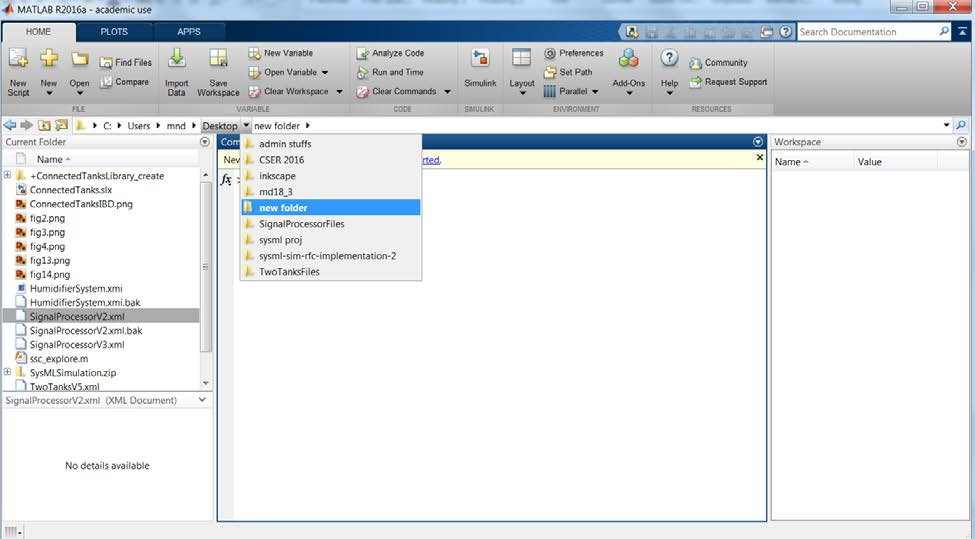Click the Analyze Code icon
This screenshot has height=539, width=975.
click(x=364, y=53)
